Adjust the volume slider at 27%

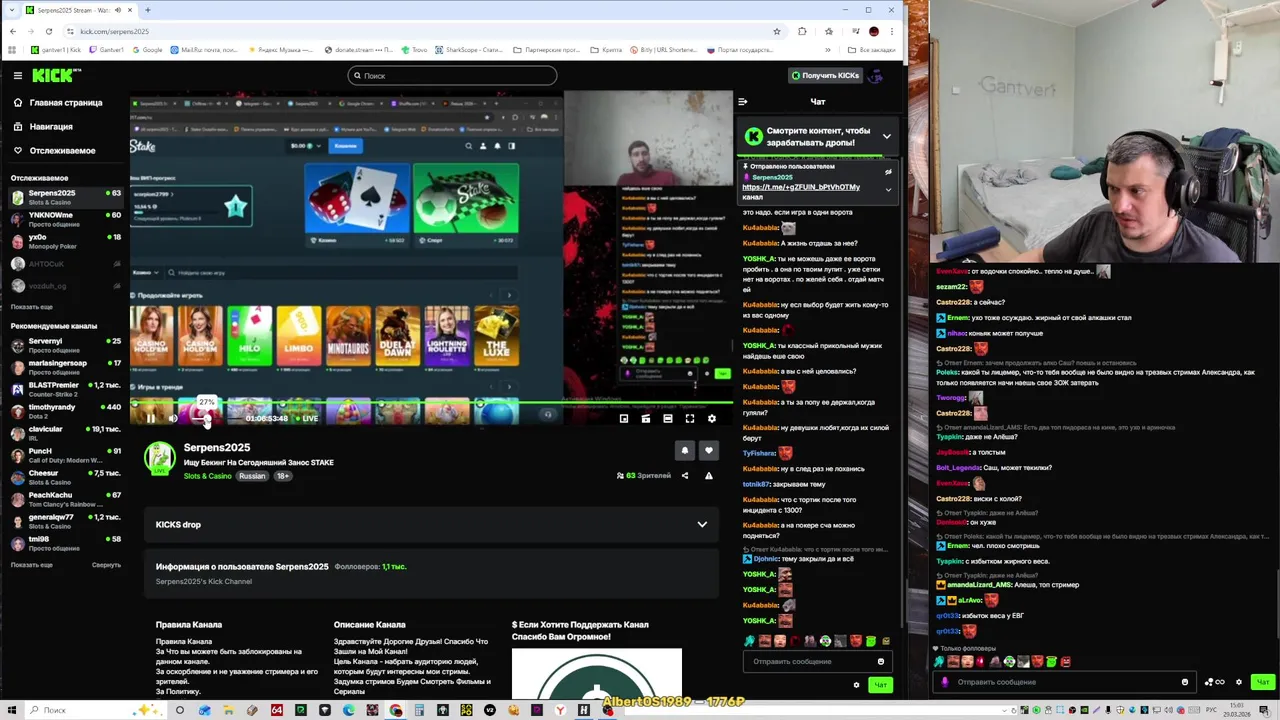tap(207, 419)
